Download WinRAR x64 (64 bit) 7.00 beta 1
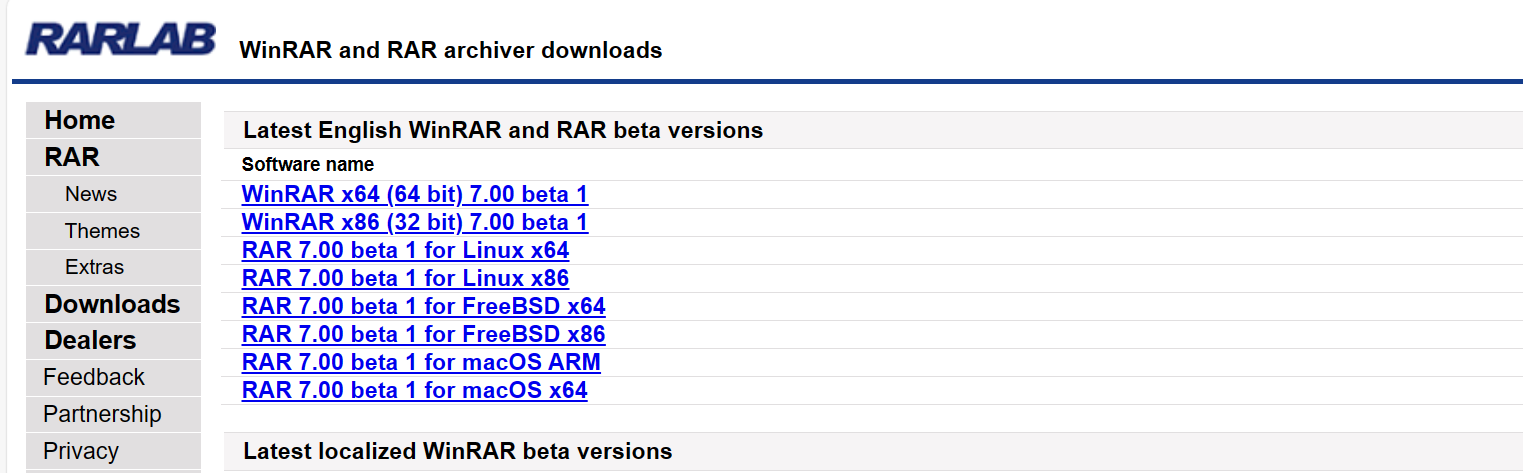The width and height of the screenshot is (1523, 473). tap(415, 194)
